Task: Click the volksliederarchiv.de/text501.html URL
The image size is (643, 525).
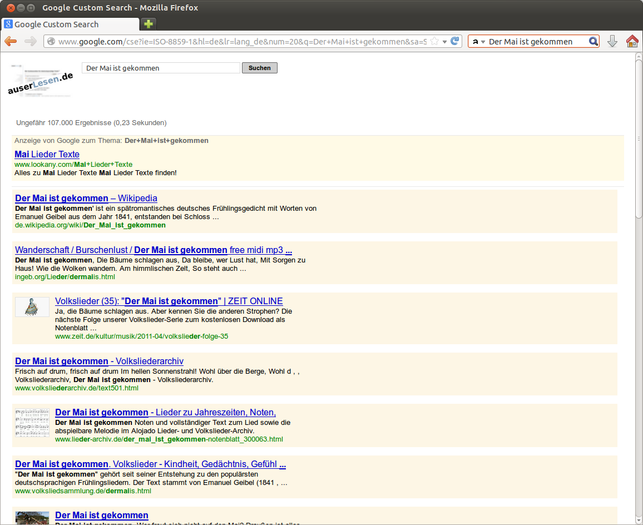Action: 77,388
